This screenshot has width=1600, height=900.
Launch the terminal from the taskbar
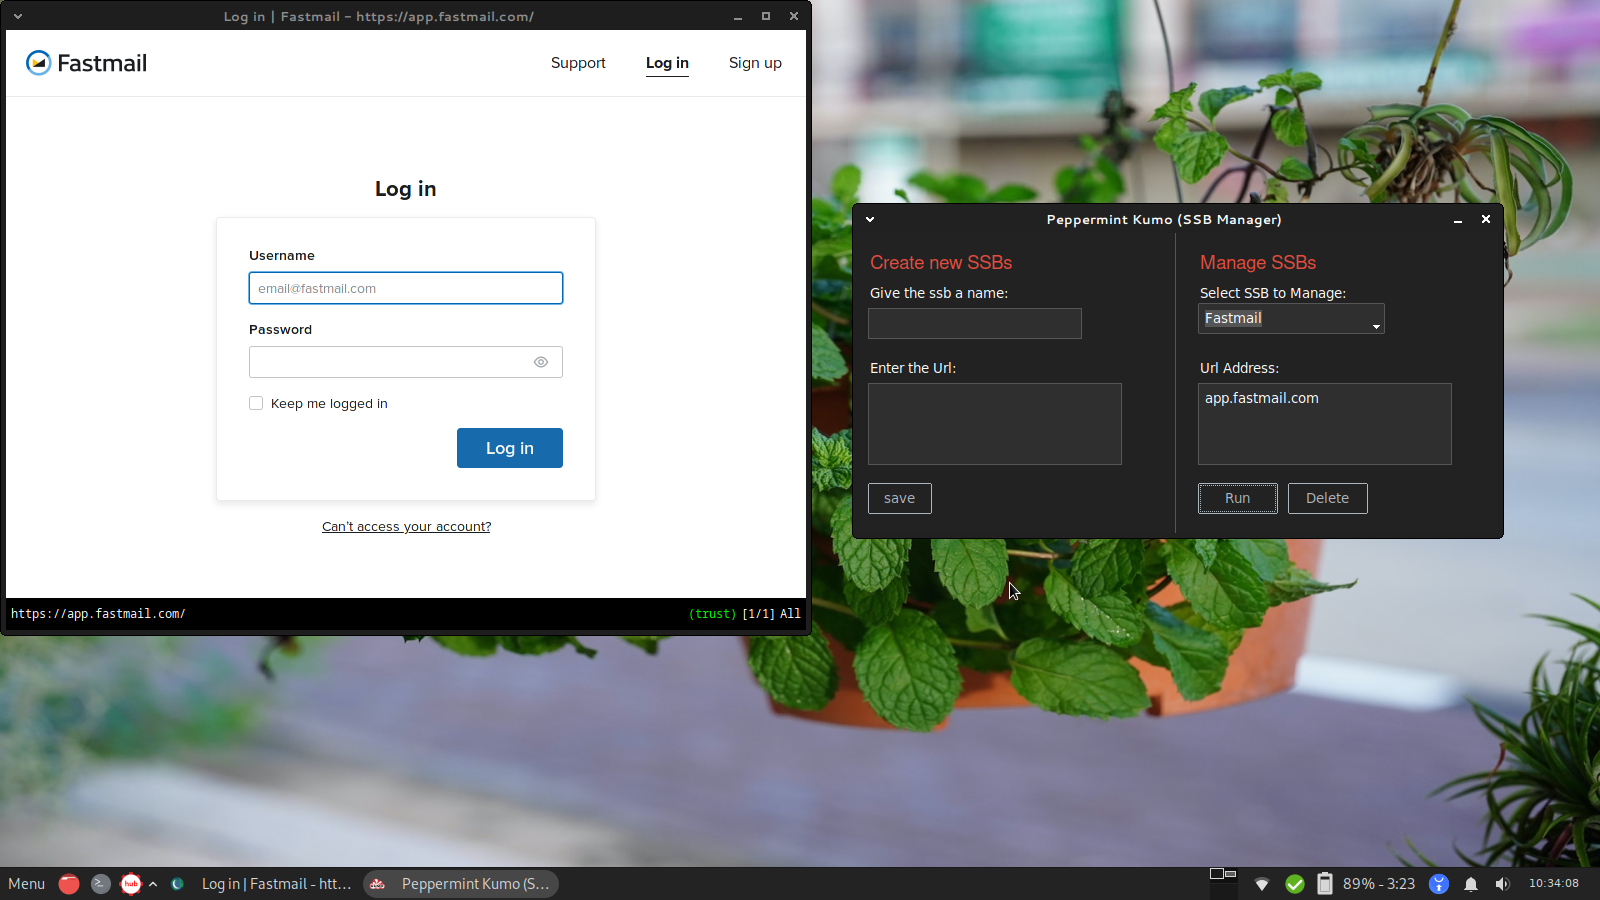(100, 884)
